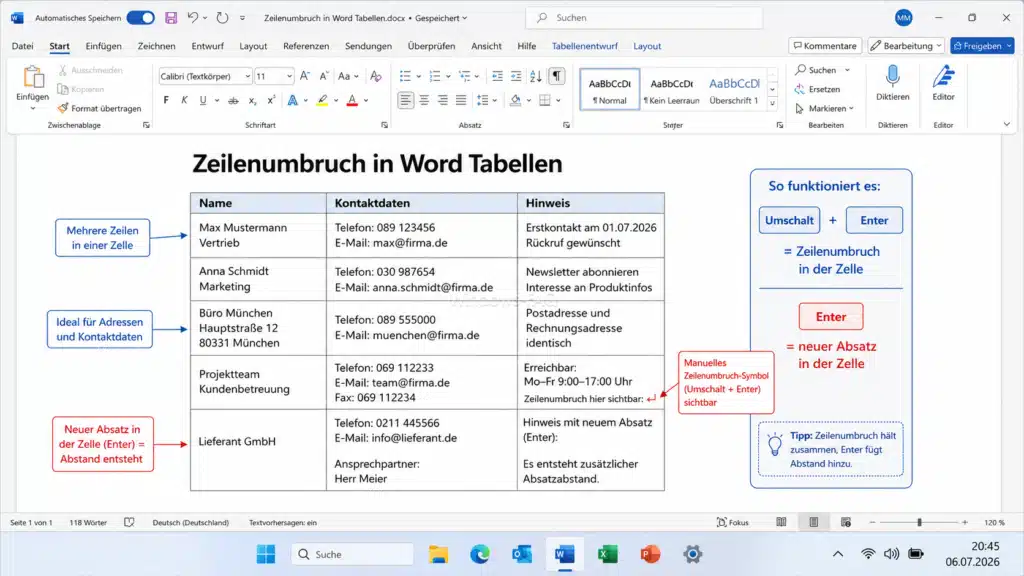The width and height of the screenshot is (1024, 576).
Task: Open Excel from the taskbar
Action: pyautogui.click(x=607, y=554)
